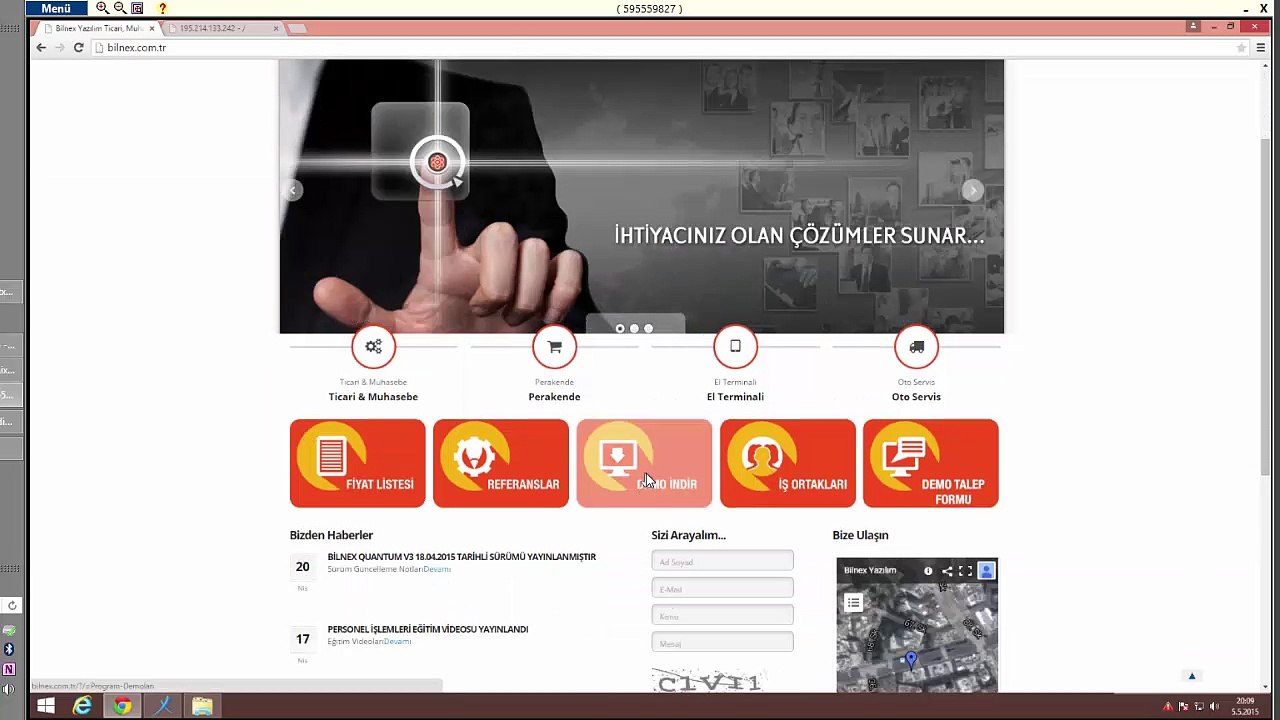1280x720 pixels.
Task: Zoom out with the viewer magnifier minus icon
Action: pyautogui.click(x=120, y=8)
